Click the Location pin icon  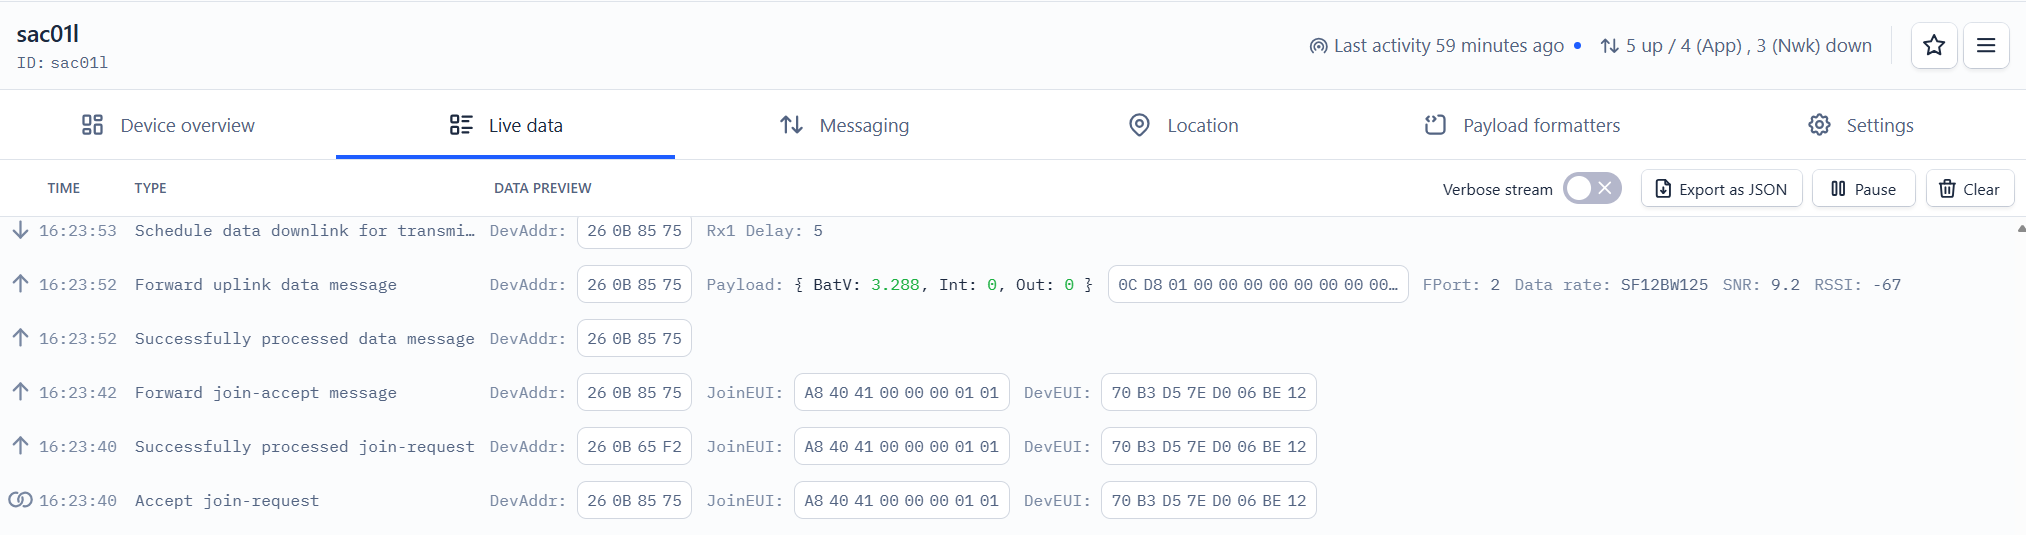pos(1139,125)
